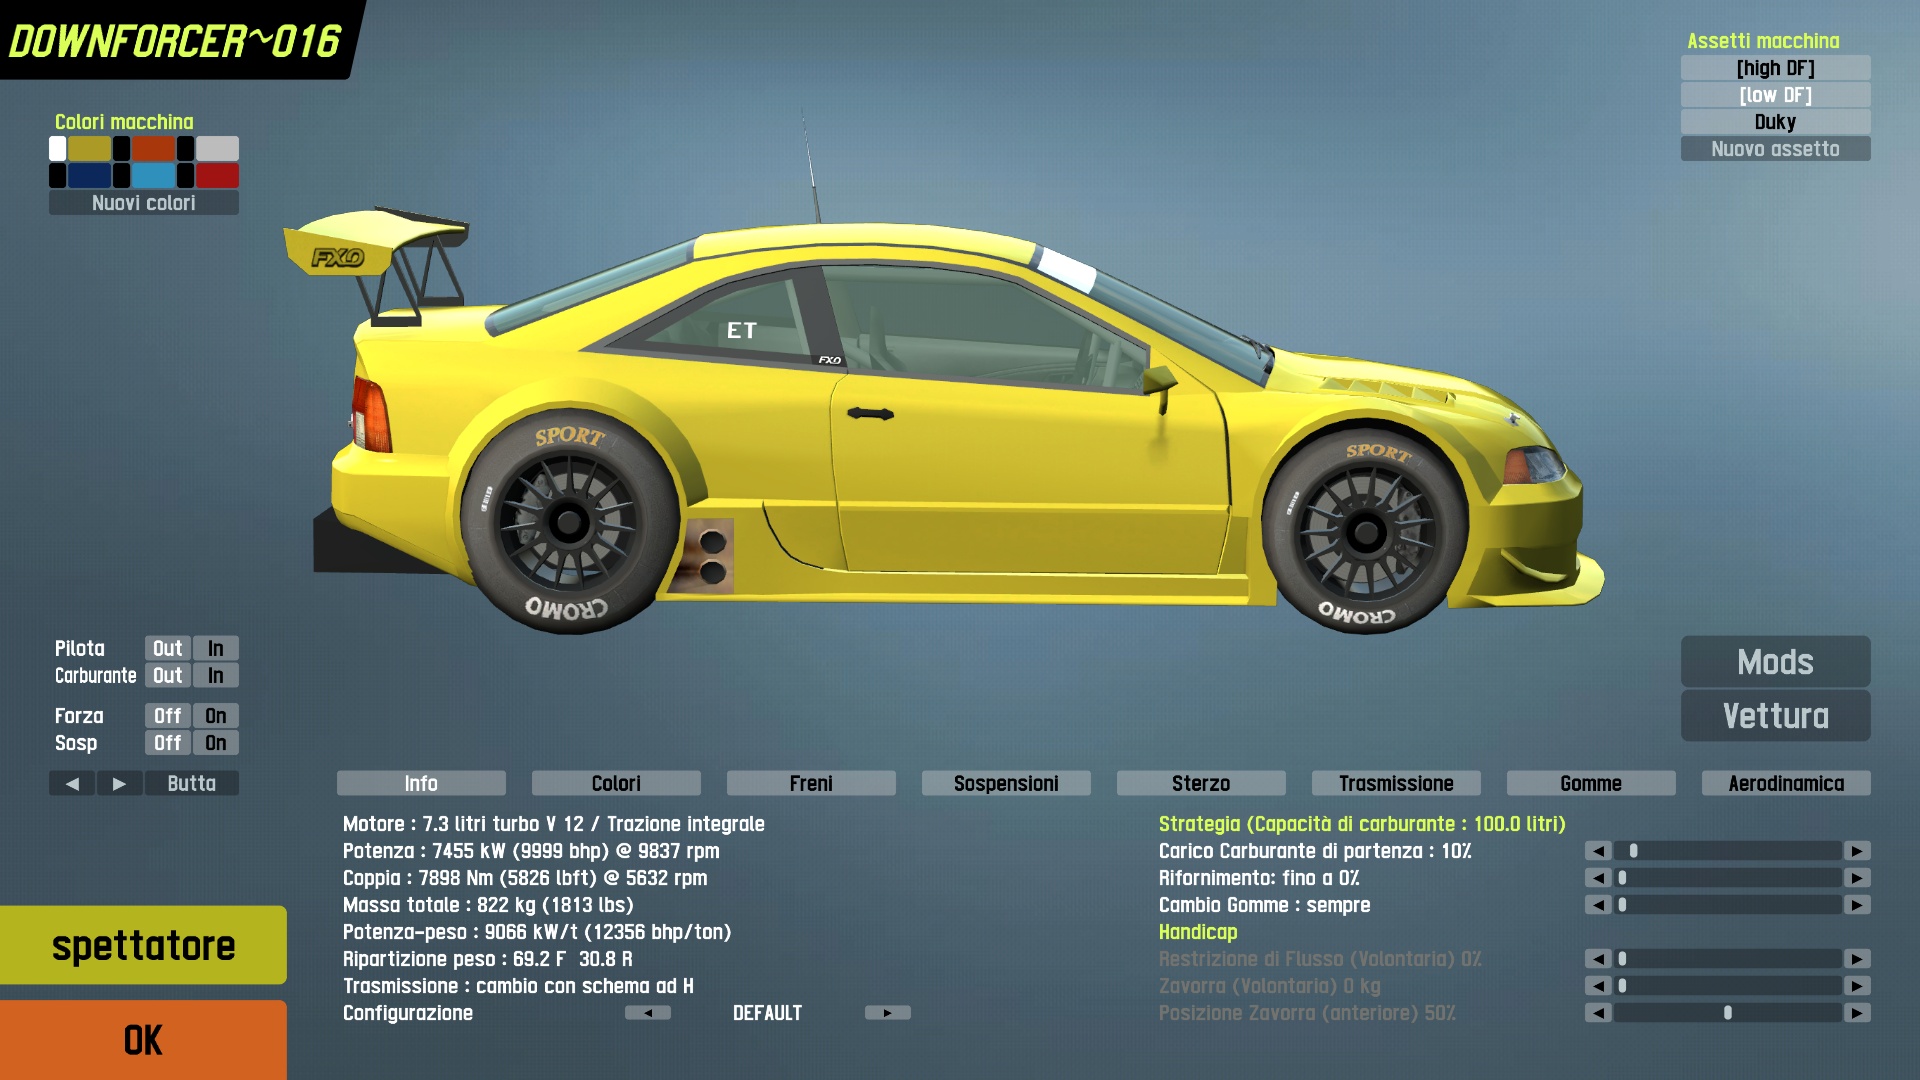Turn Forza On
This screenshot has height=1080, width=1920.
click(215, 716)
